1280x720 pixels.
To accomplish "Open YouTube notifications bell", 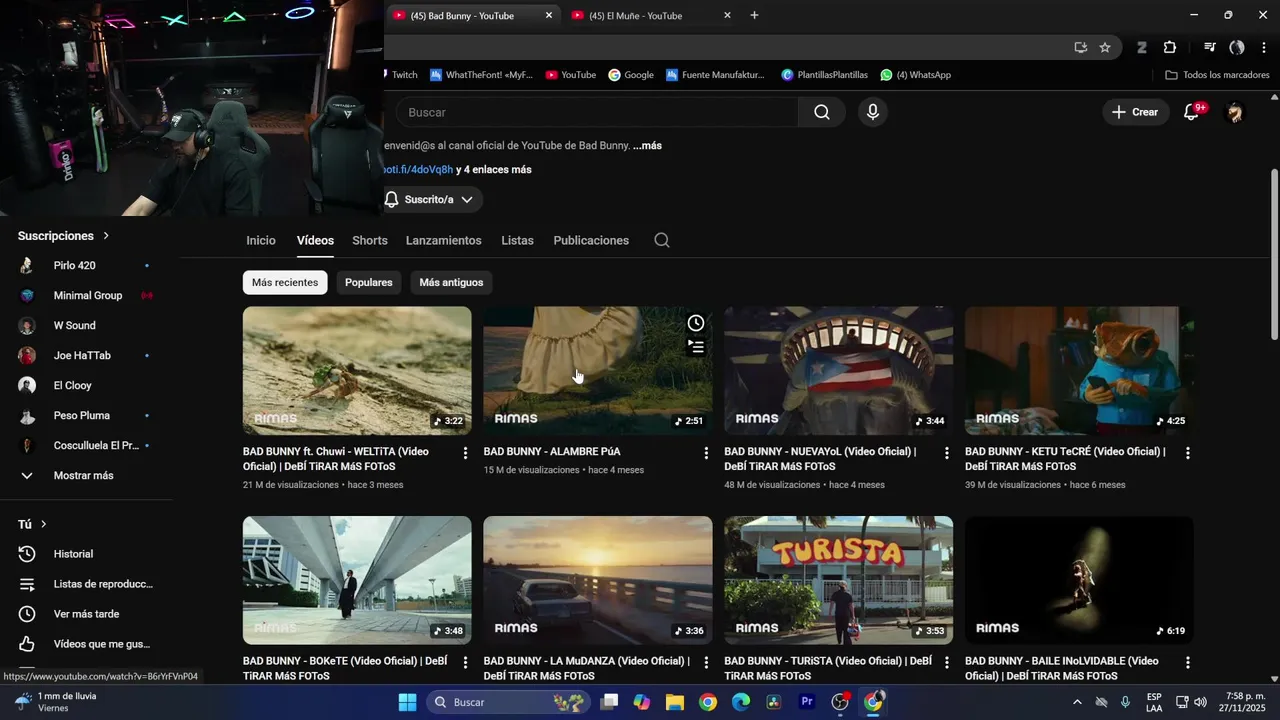I will (x=1191, y=112).
